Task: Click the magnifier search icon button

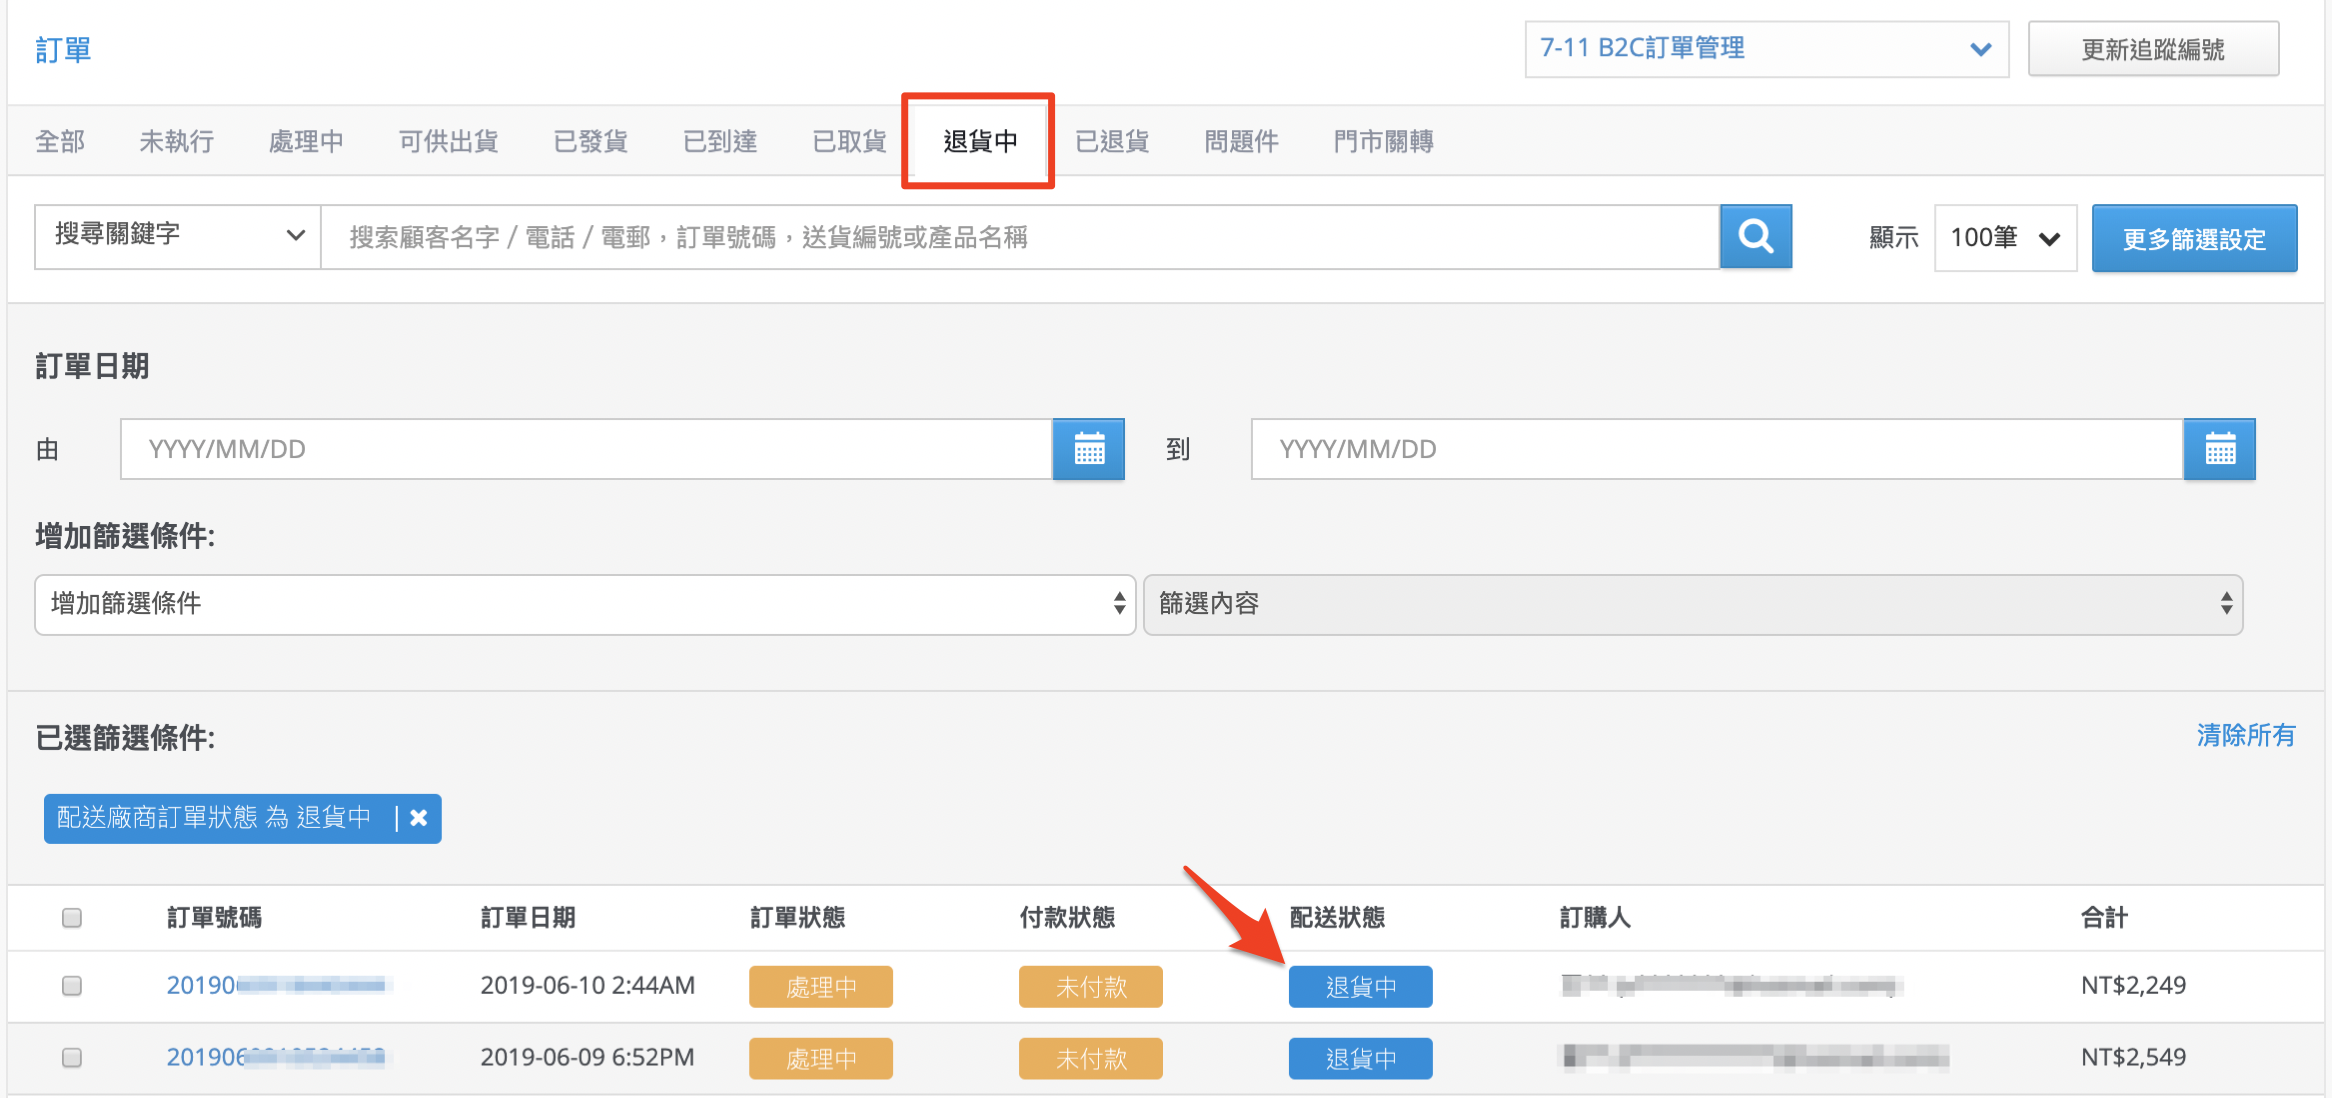Action: tap(1755, 237)
